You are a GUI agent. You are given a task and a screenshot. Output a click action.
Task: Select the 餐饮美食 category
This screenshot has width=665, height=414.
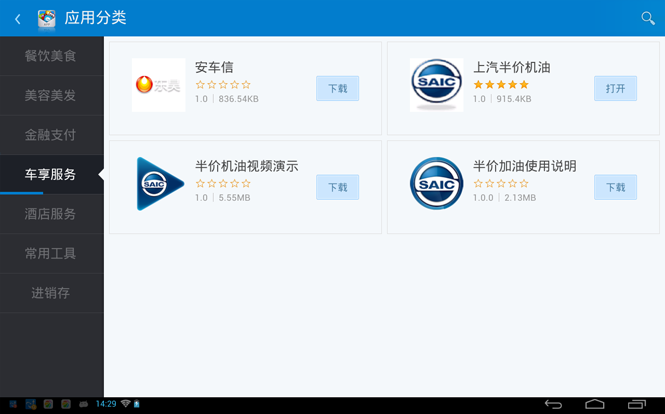52,56
